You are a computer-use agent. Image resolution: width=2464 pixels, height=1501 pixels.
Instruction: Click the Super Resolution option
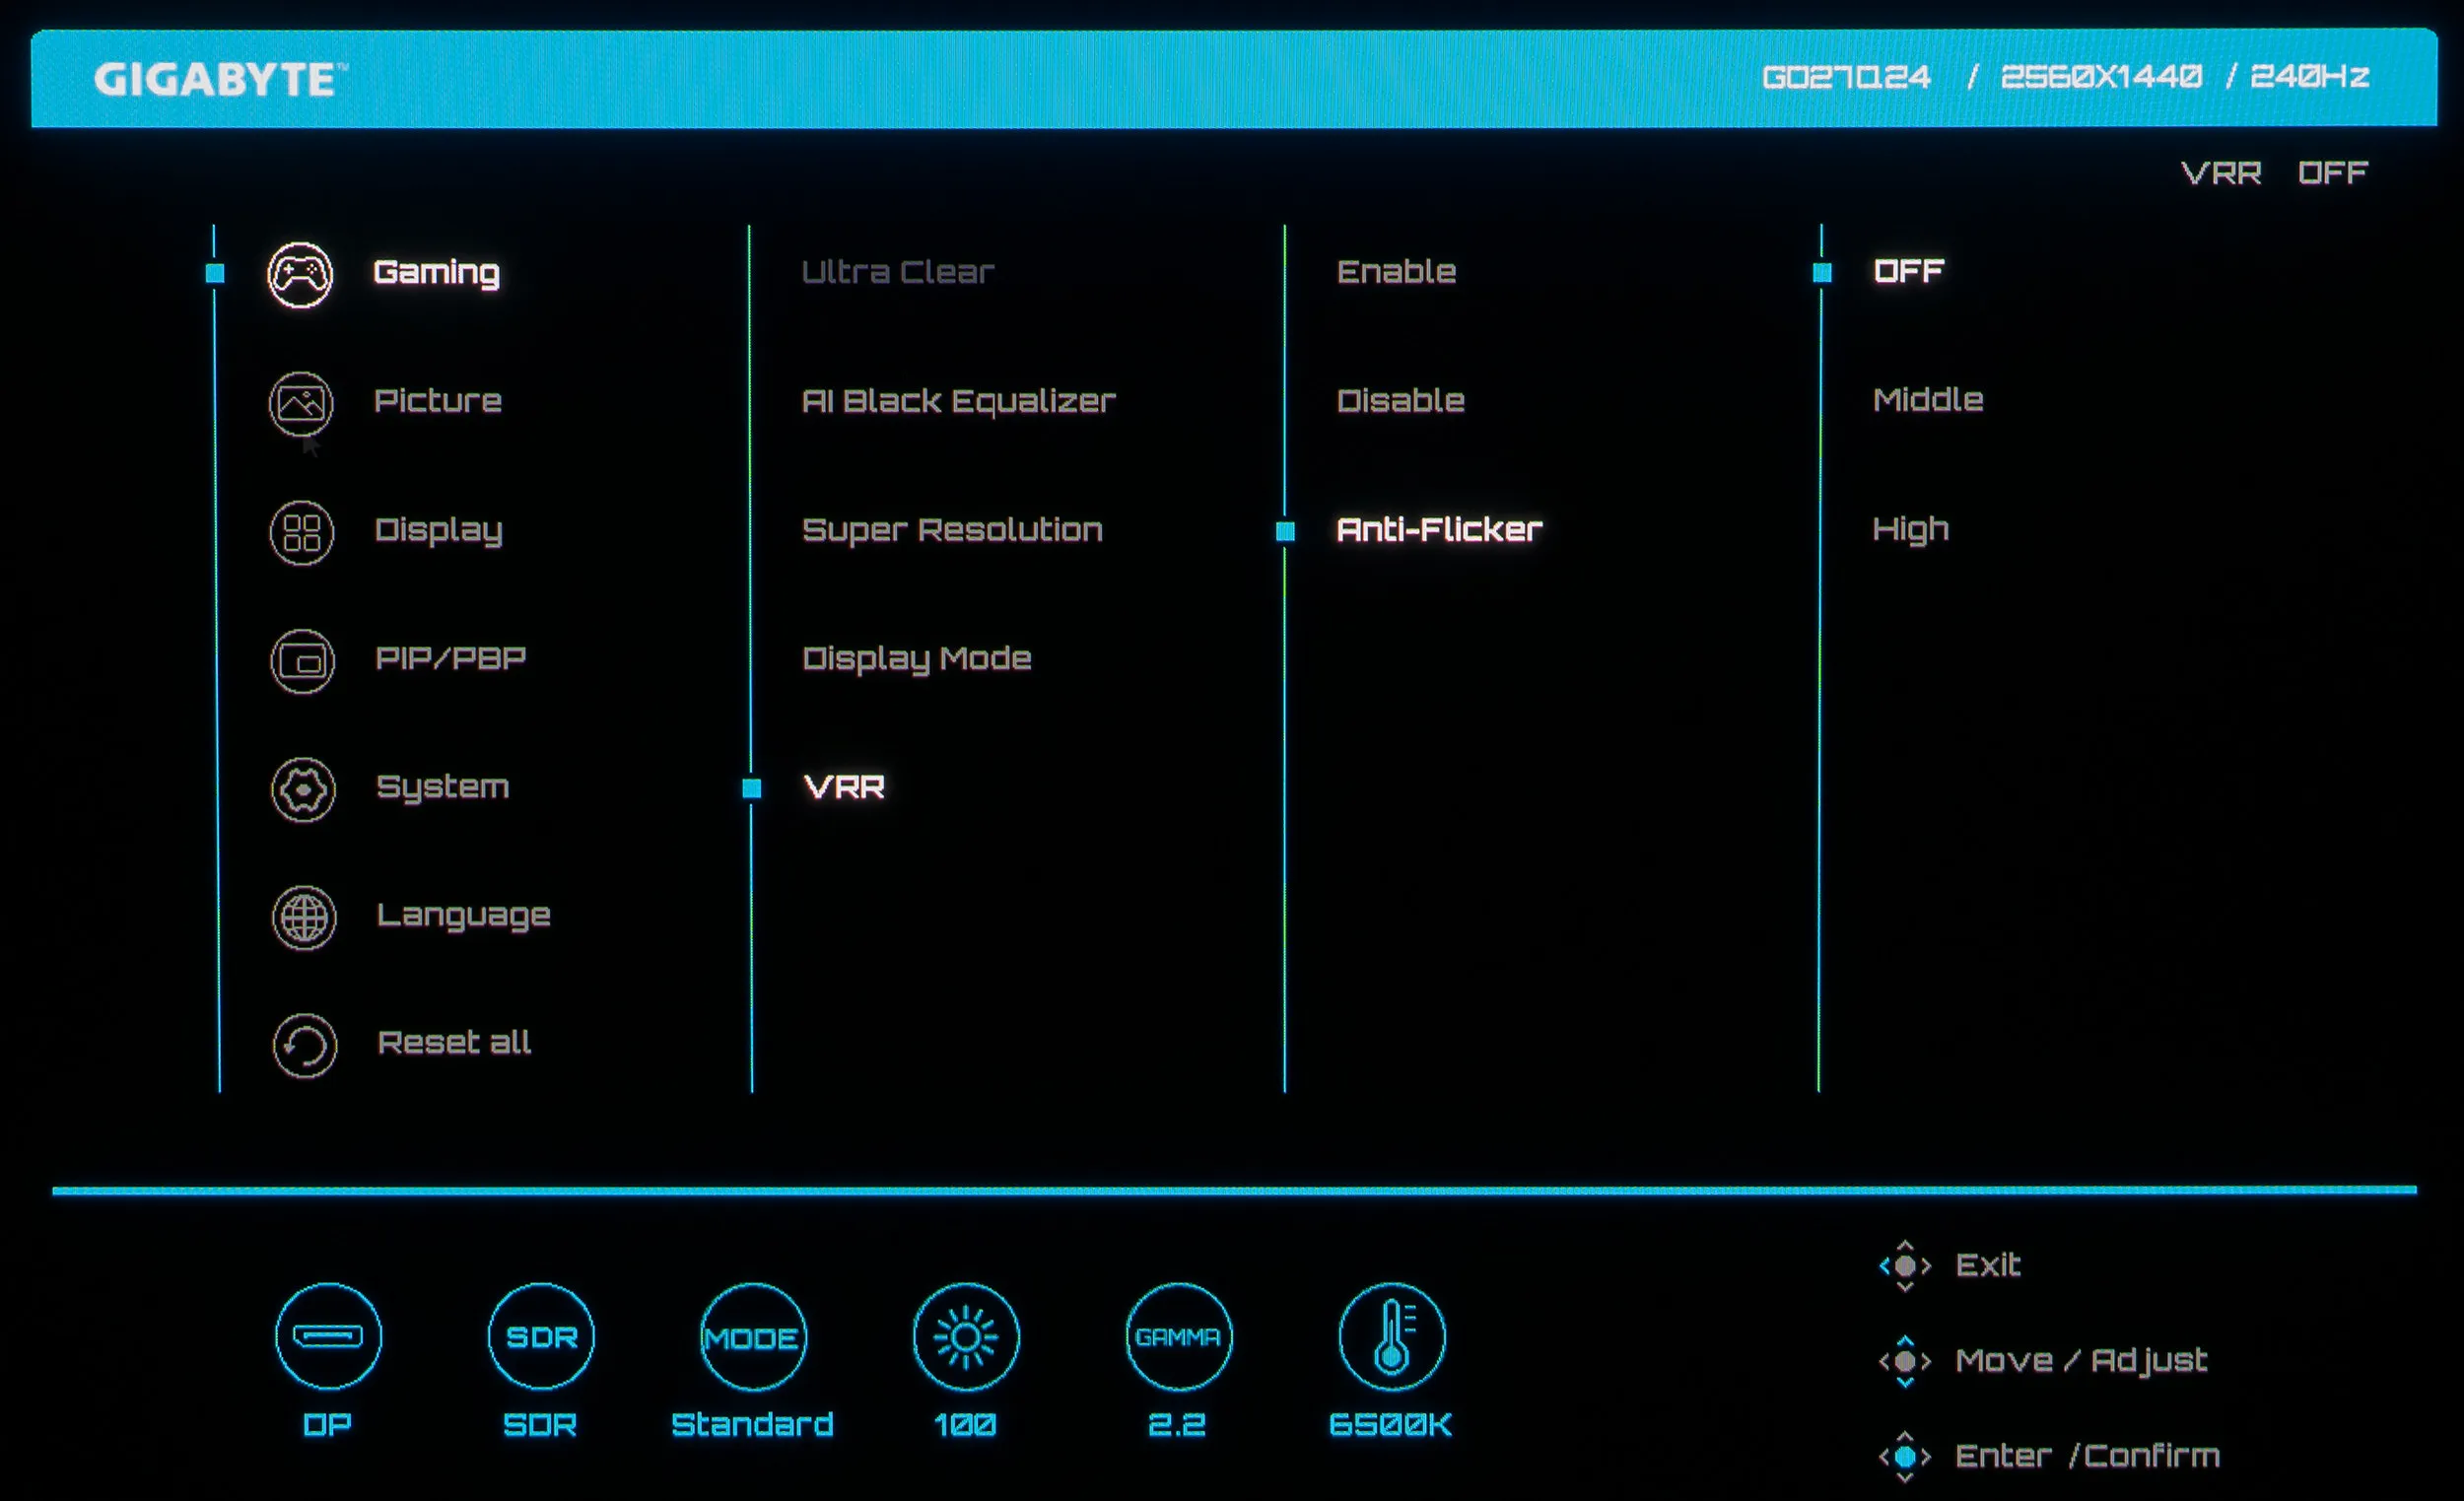tap(952, 530)
